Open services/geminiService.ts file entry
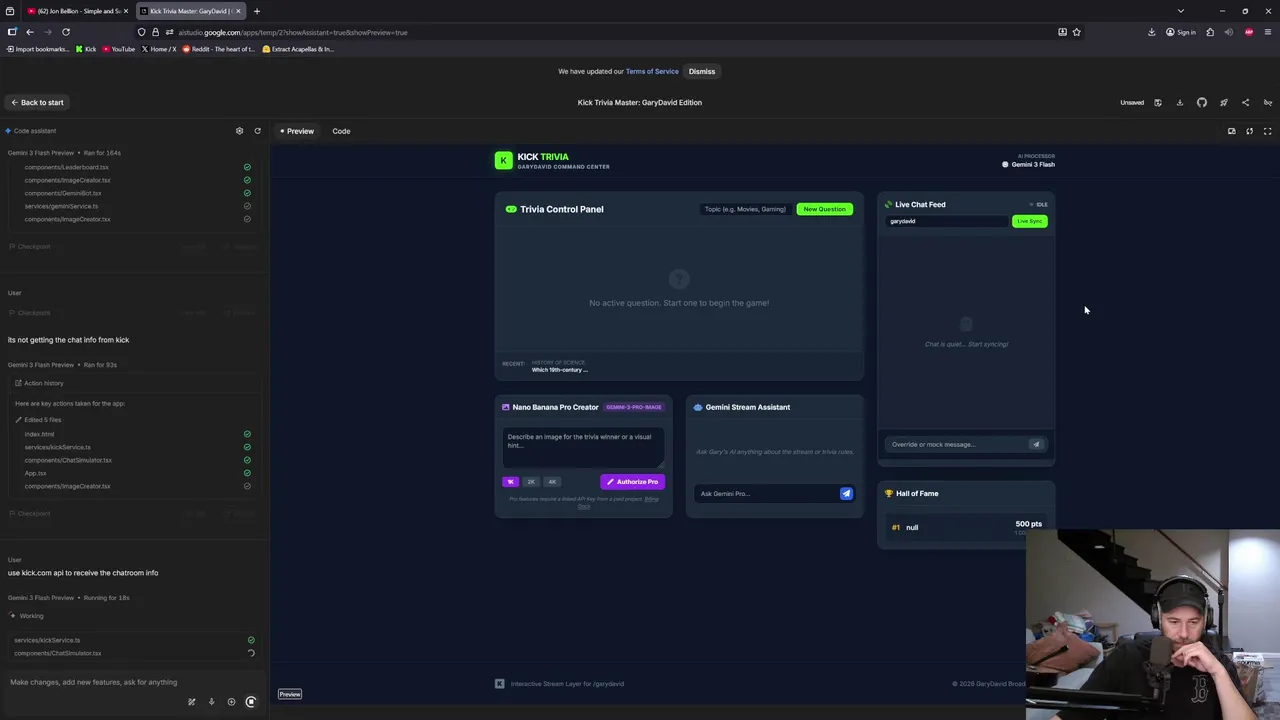1280x720 pixels. pyautogui.click(x=61, y=206)
